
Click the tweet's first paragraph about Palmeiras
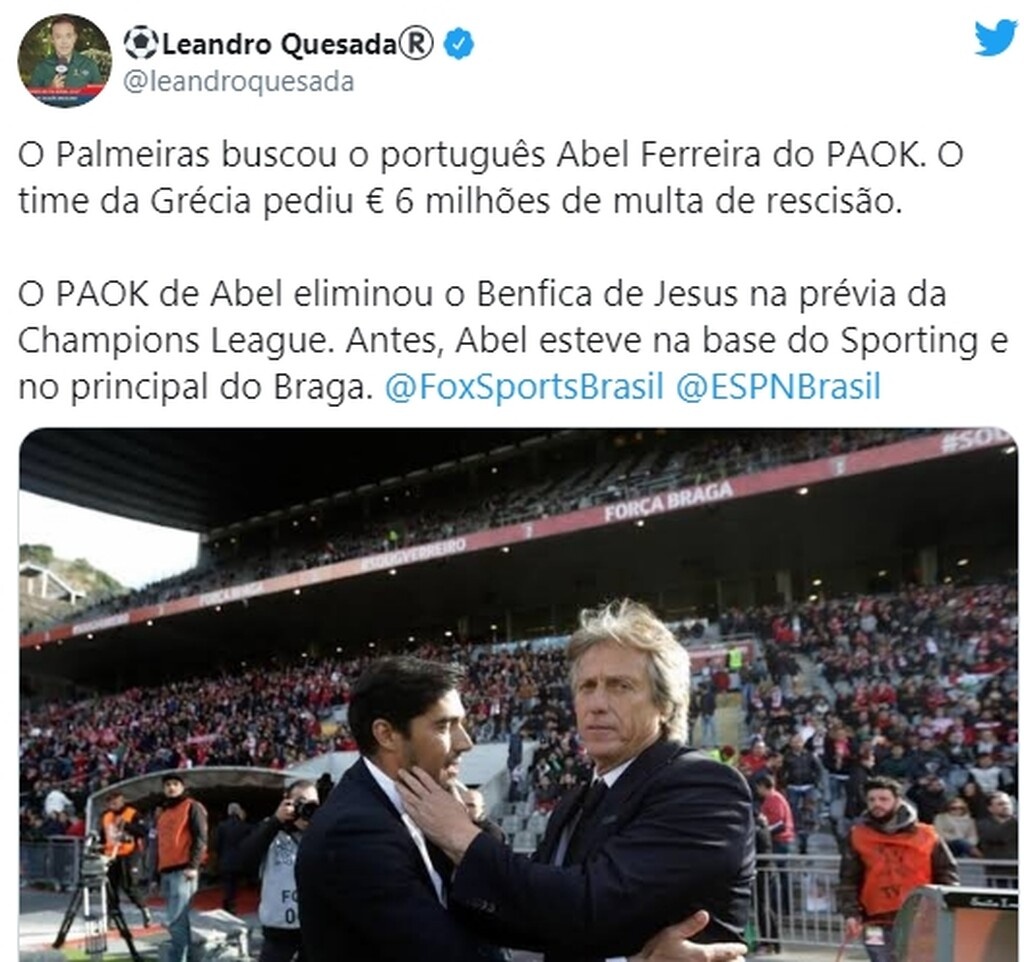pyautogui.click(x=490, y=178)
